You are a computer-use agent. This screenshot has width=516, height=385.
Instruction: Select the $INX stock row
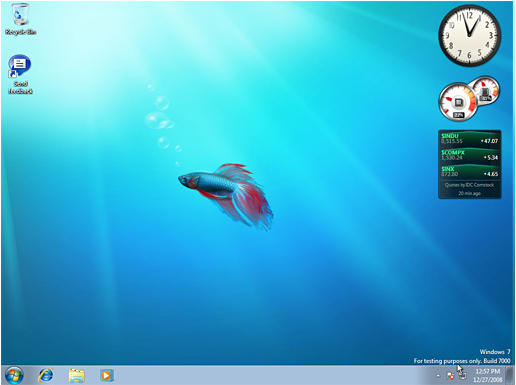(x=469, y=171)
